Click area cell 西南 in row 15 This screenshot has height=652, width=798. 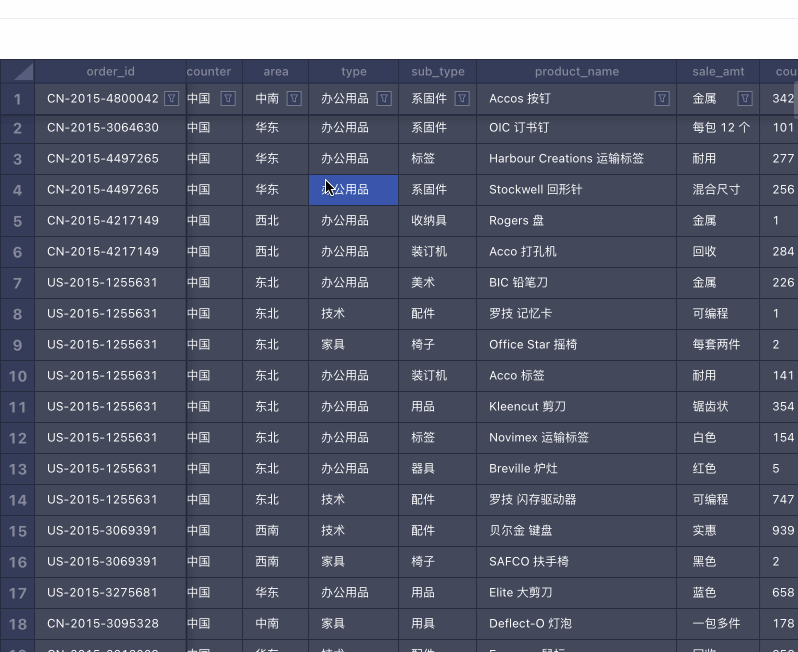tap(276, 531)
